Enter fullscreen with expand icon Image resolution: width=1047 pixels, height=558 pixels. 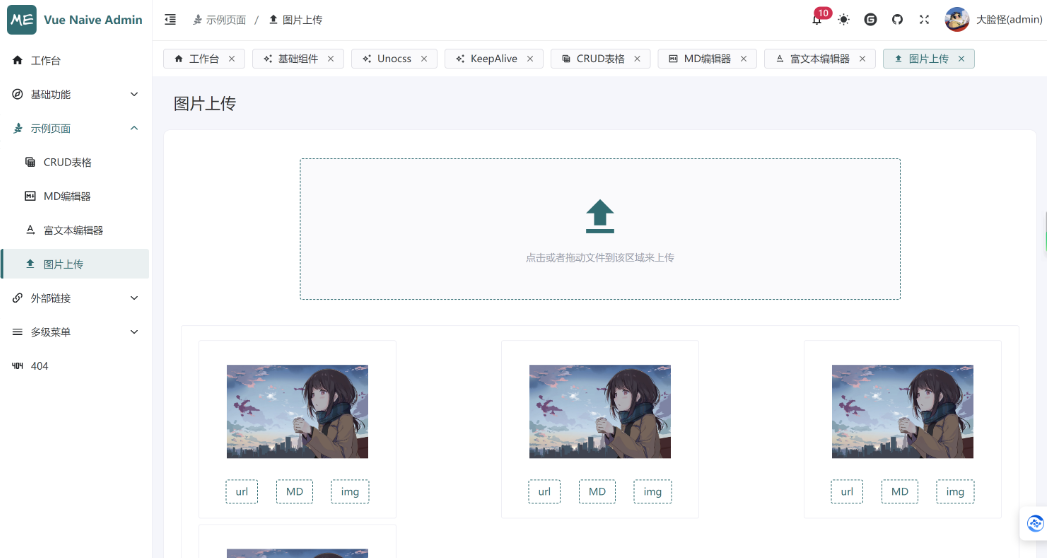pos(924,19)
